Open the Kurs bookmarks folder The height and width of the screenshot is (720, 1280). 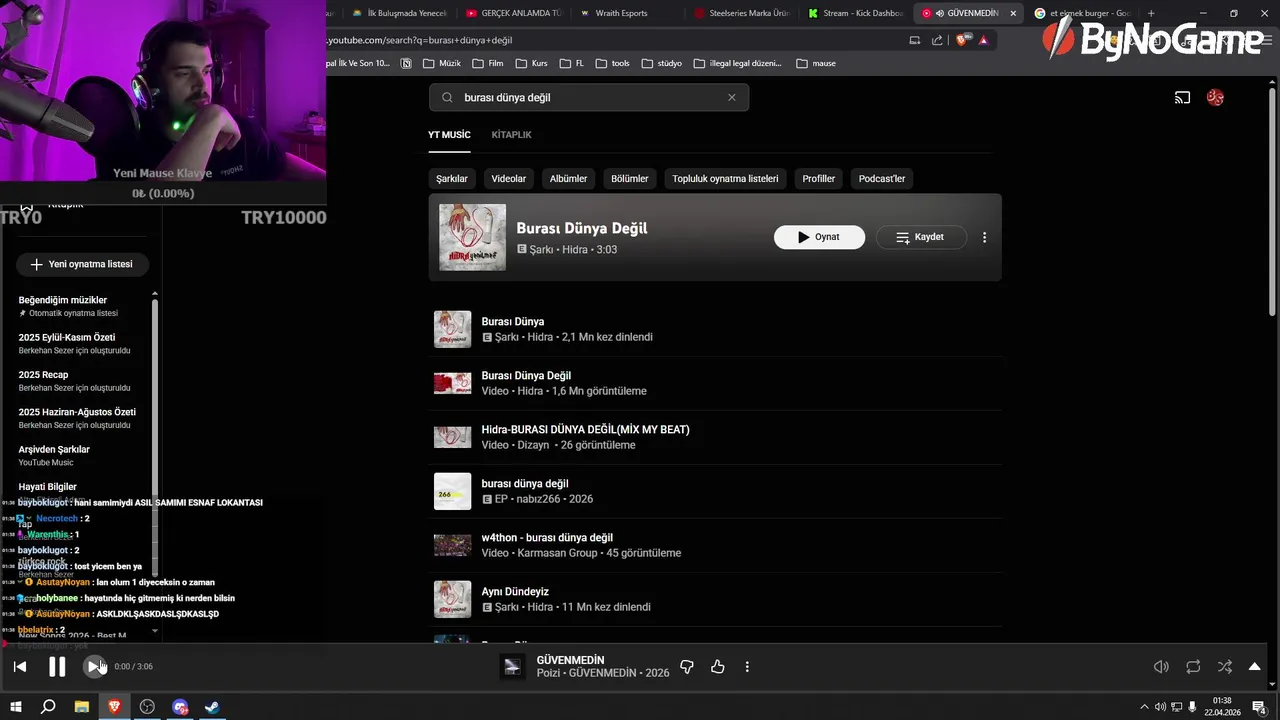(531, 63)
